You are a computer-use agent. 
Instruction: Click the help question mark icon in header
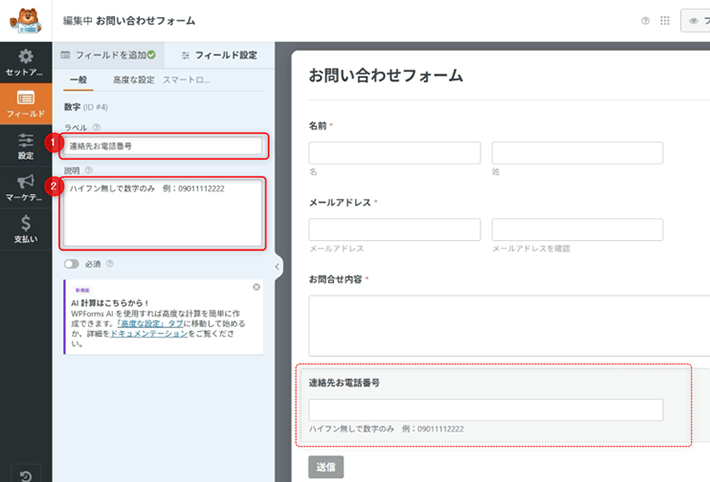(x=645, y=21)
